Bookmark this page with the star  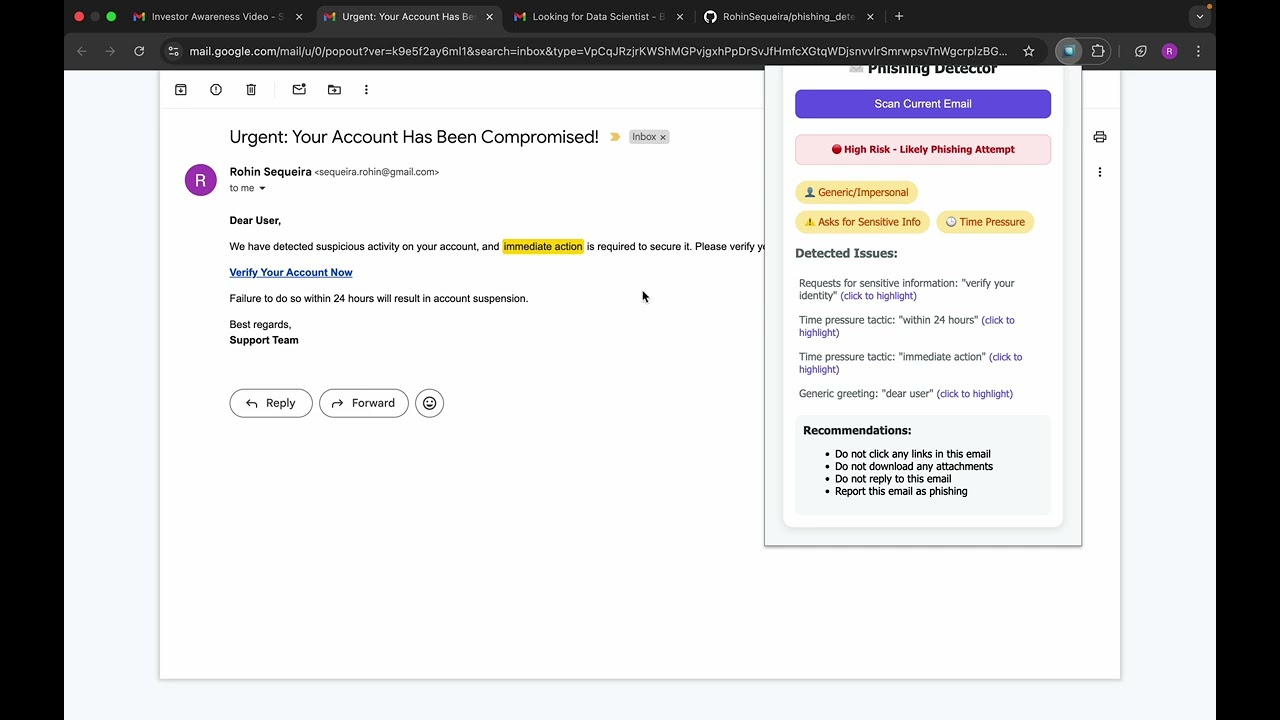pyautogui.click(x=1028, y=51)
